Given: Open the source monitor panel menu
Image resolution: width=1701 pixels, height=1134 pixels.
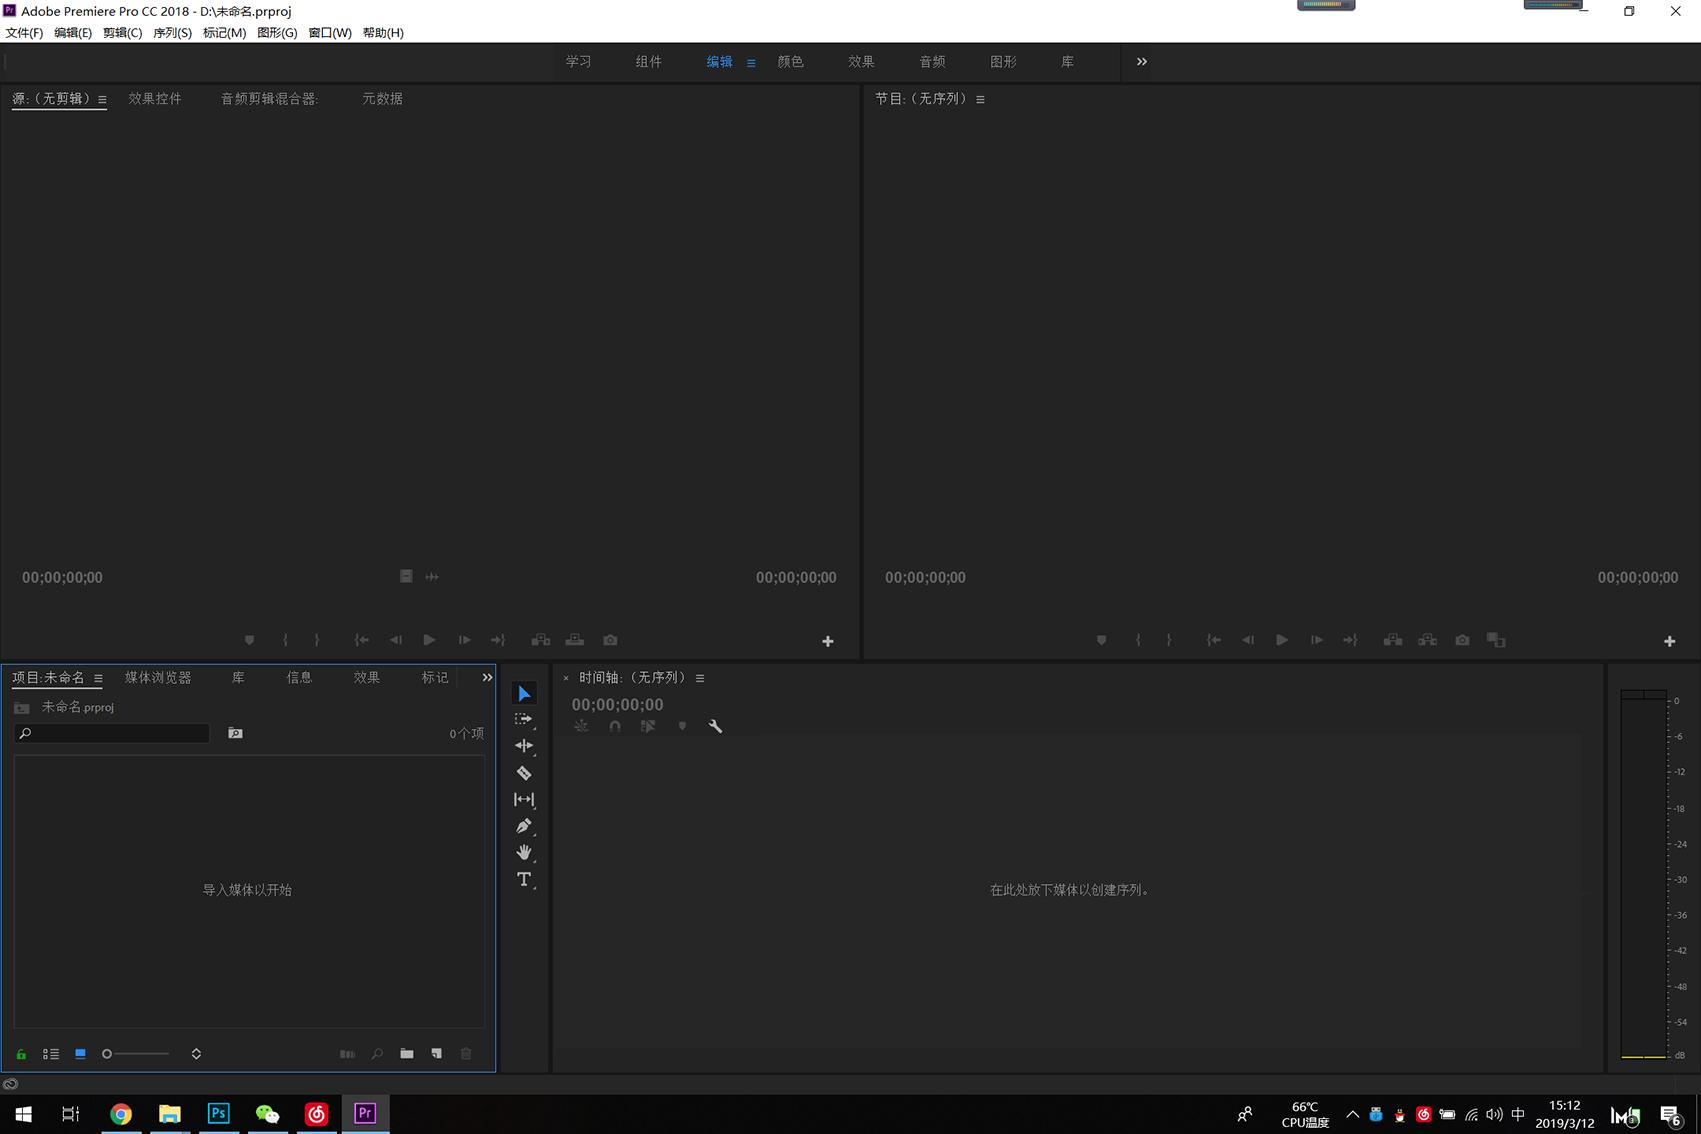Looking at the screenshot, I should (x=102, y=98).
